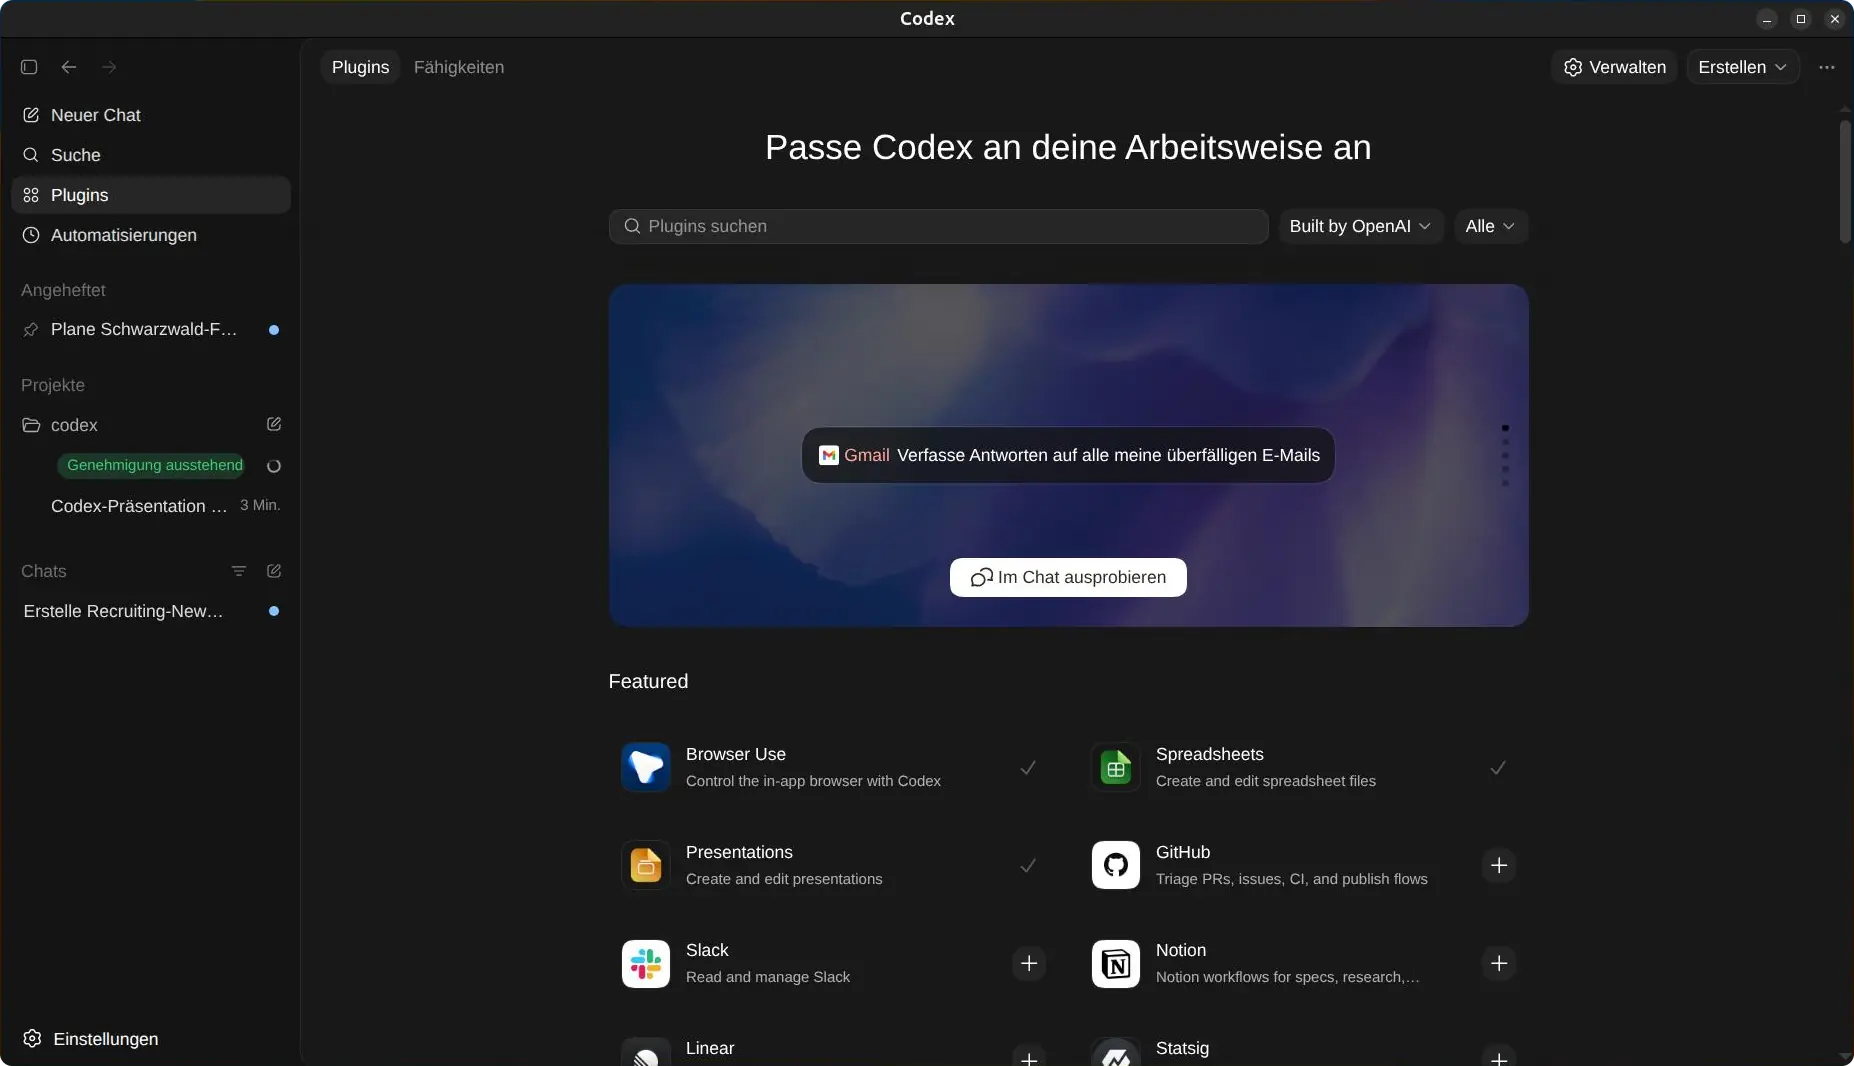Go back with the left arrow
Screen dimensions: 1854x1066
69,67
